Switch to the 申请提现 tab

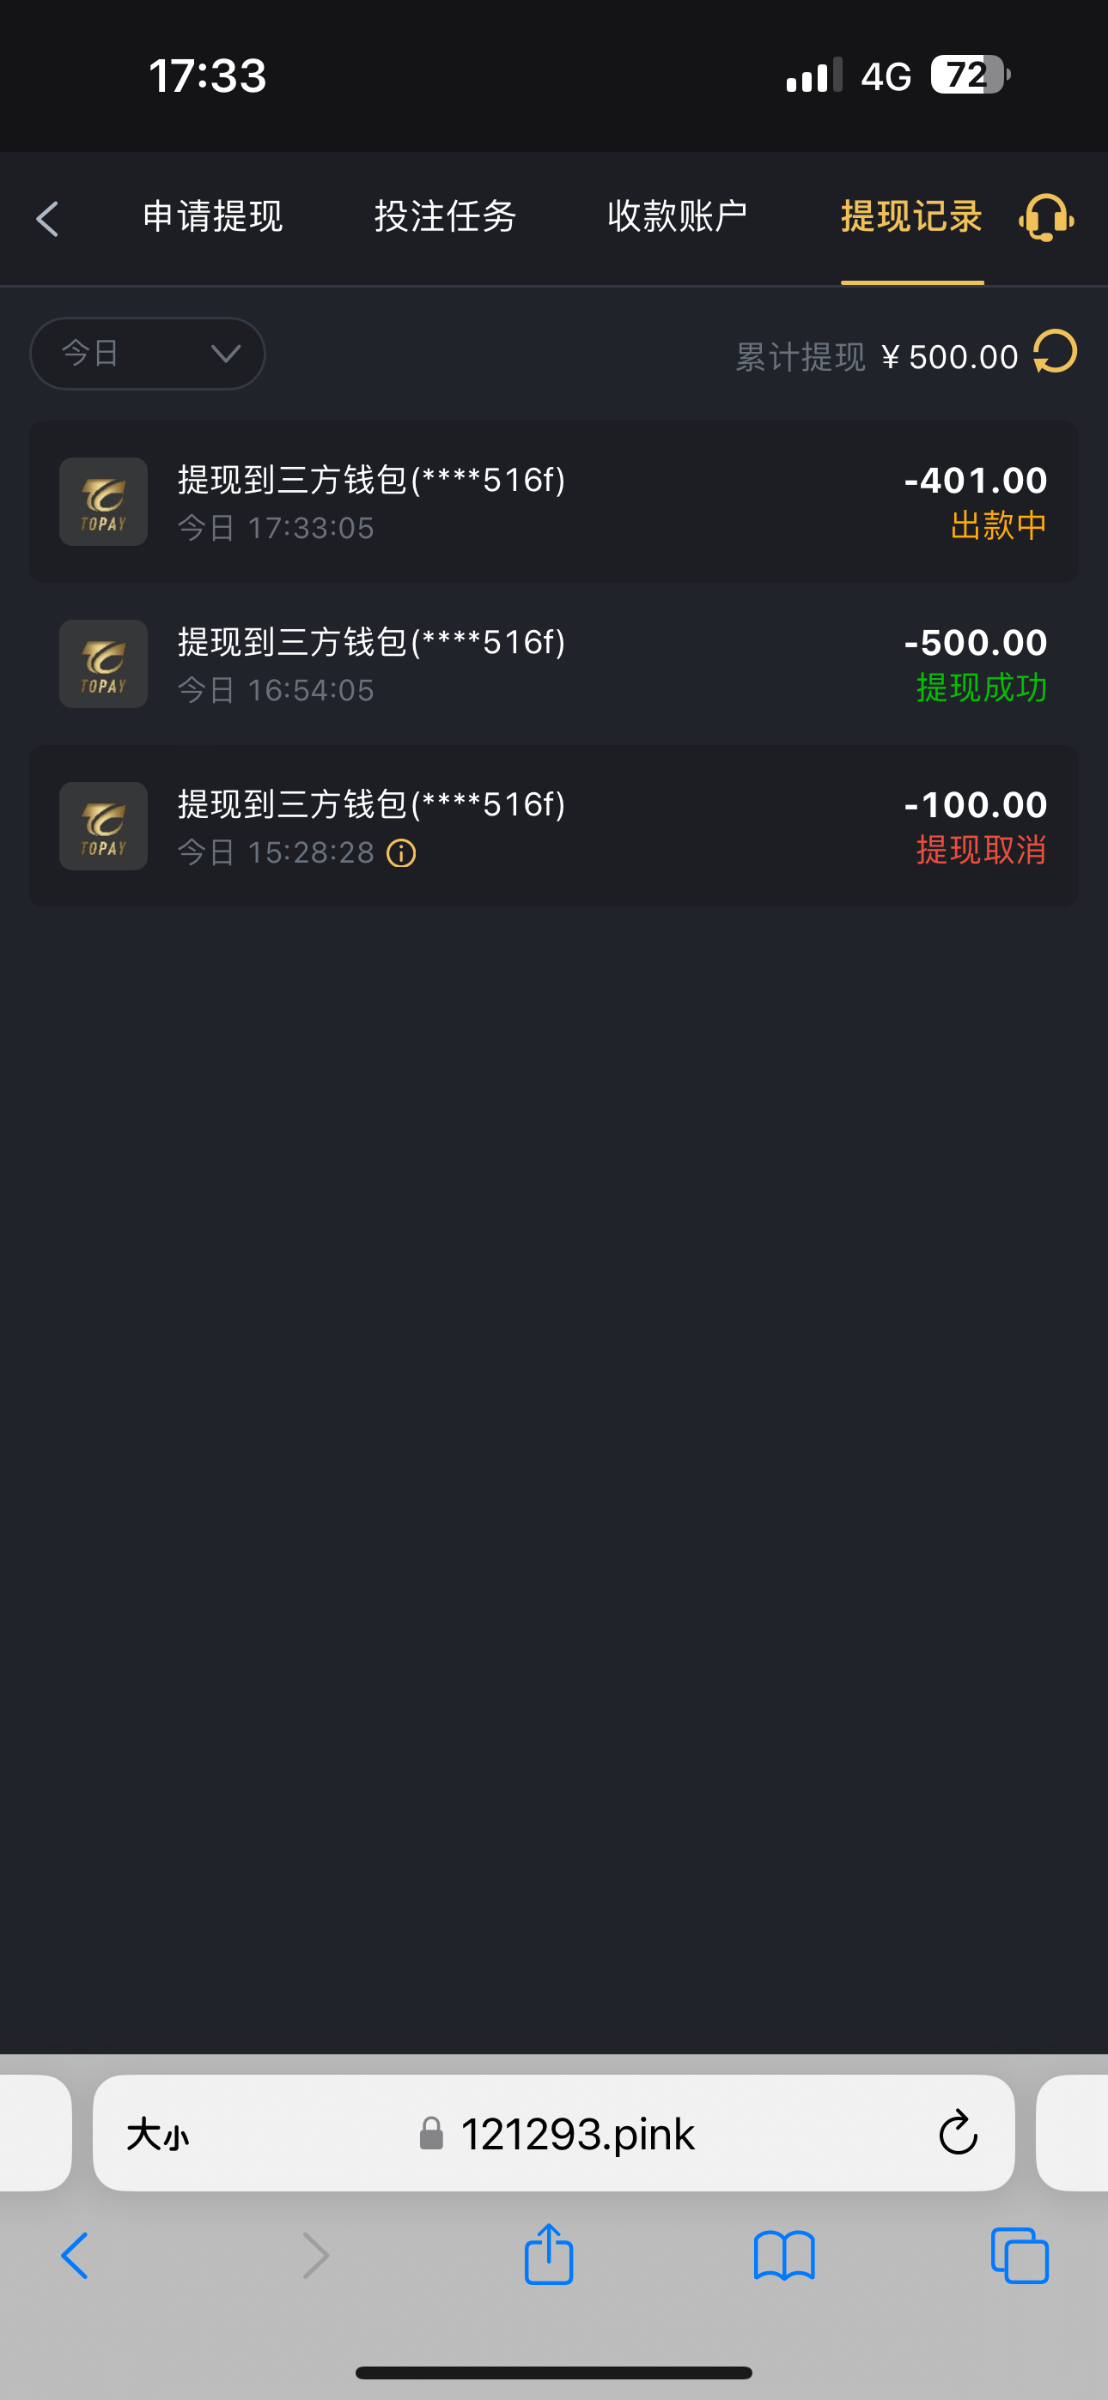(x=213, y=217)
